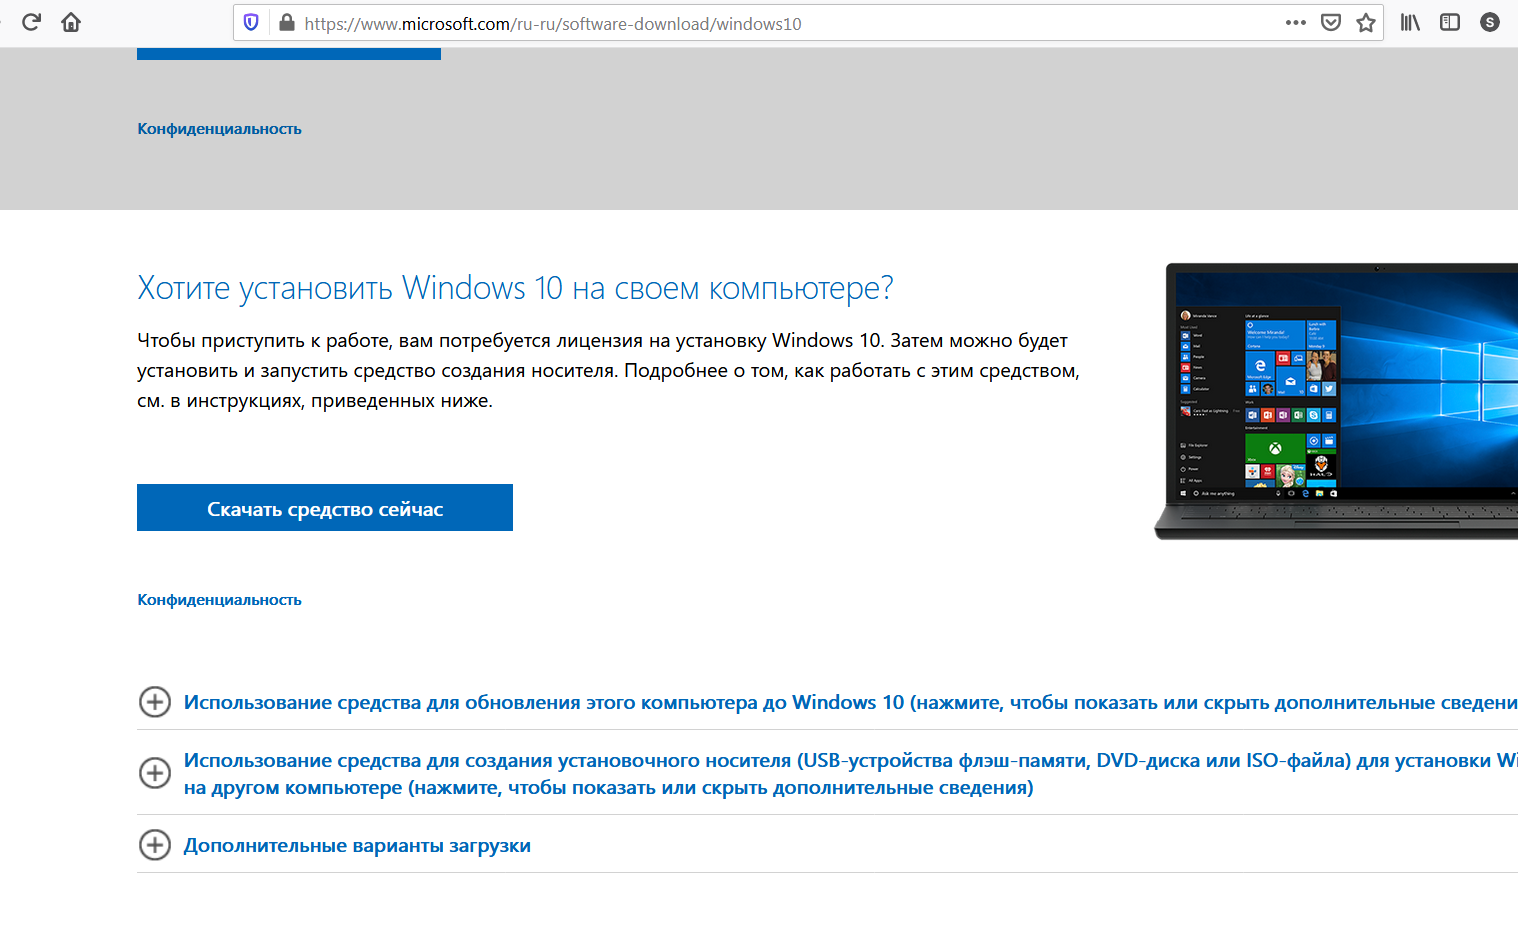Image resolution: width=1518 pixels, height=940 pixels.
Task: Show site security info via the padlock icon
Action: click(x=287, y=22)
